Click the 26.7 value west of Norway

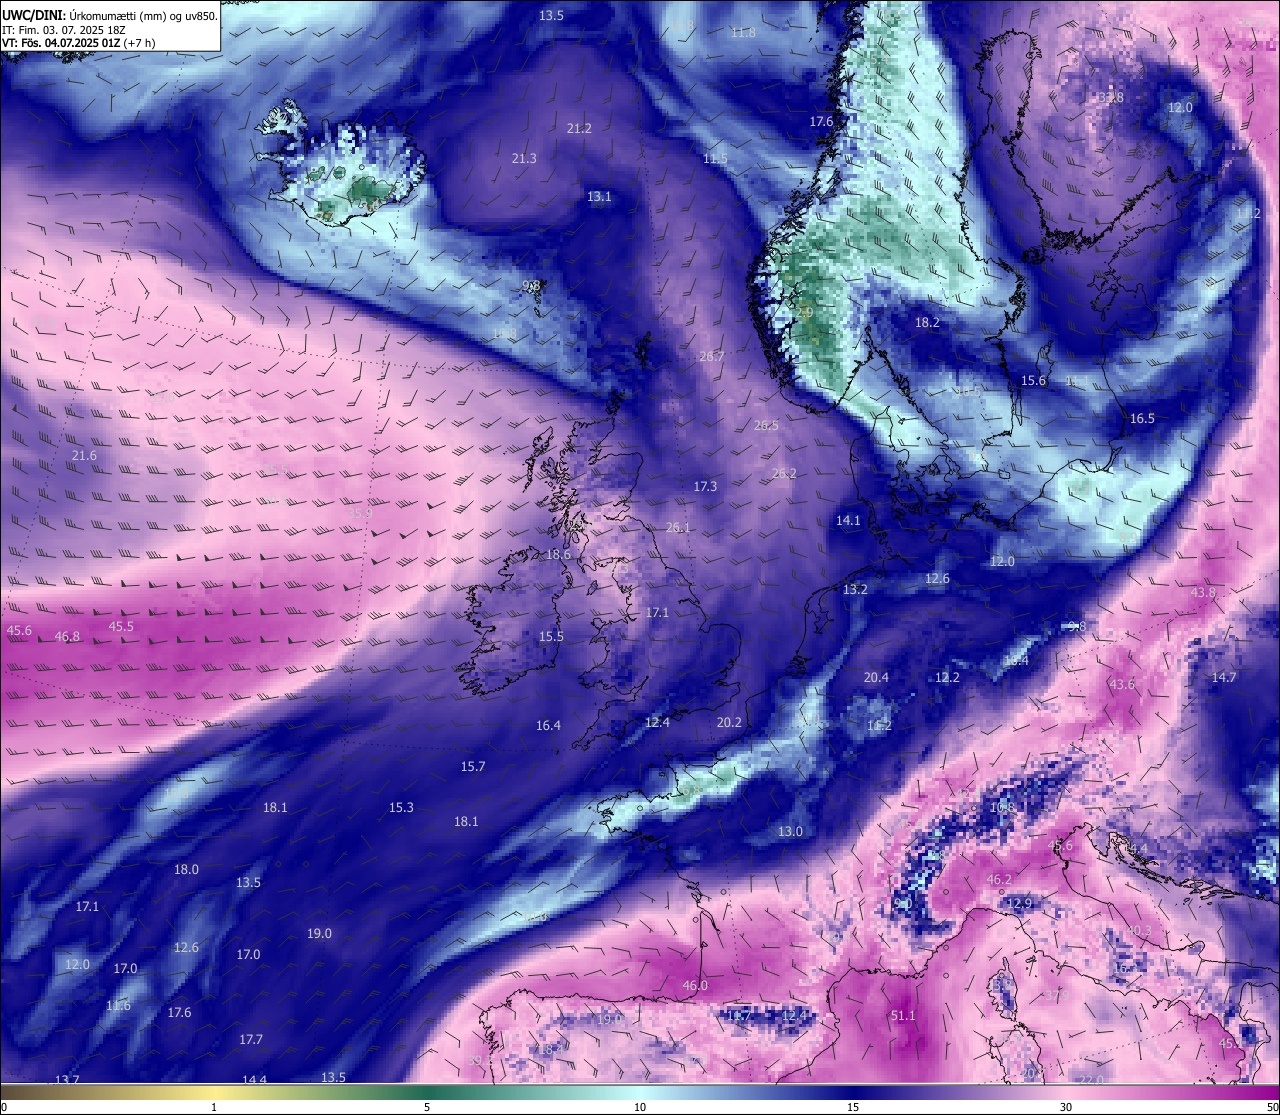(x=712, y=356)
